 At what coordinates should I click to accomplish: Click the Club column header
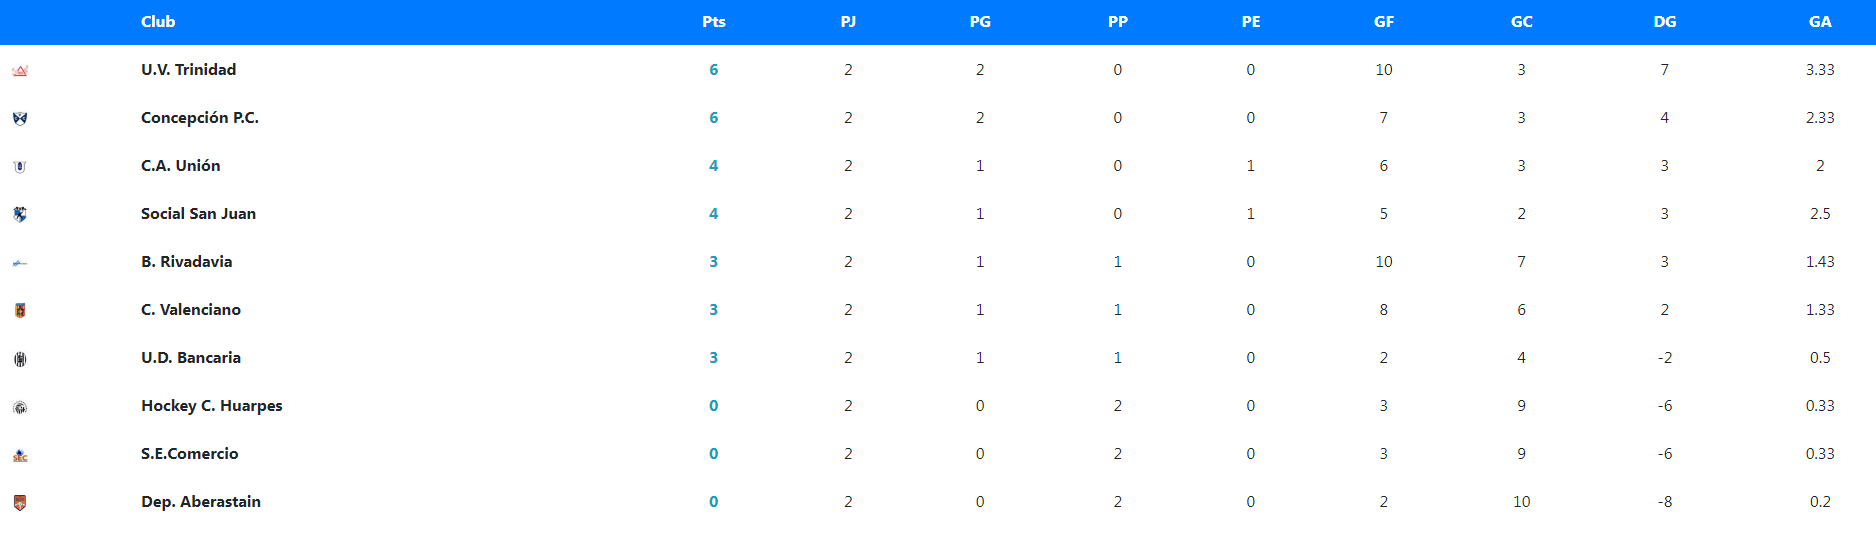click(x=158, y=22)
